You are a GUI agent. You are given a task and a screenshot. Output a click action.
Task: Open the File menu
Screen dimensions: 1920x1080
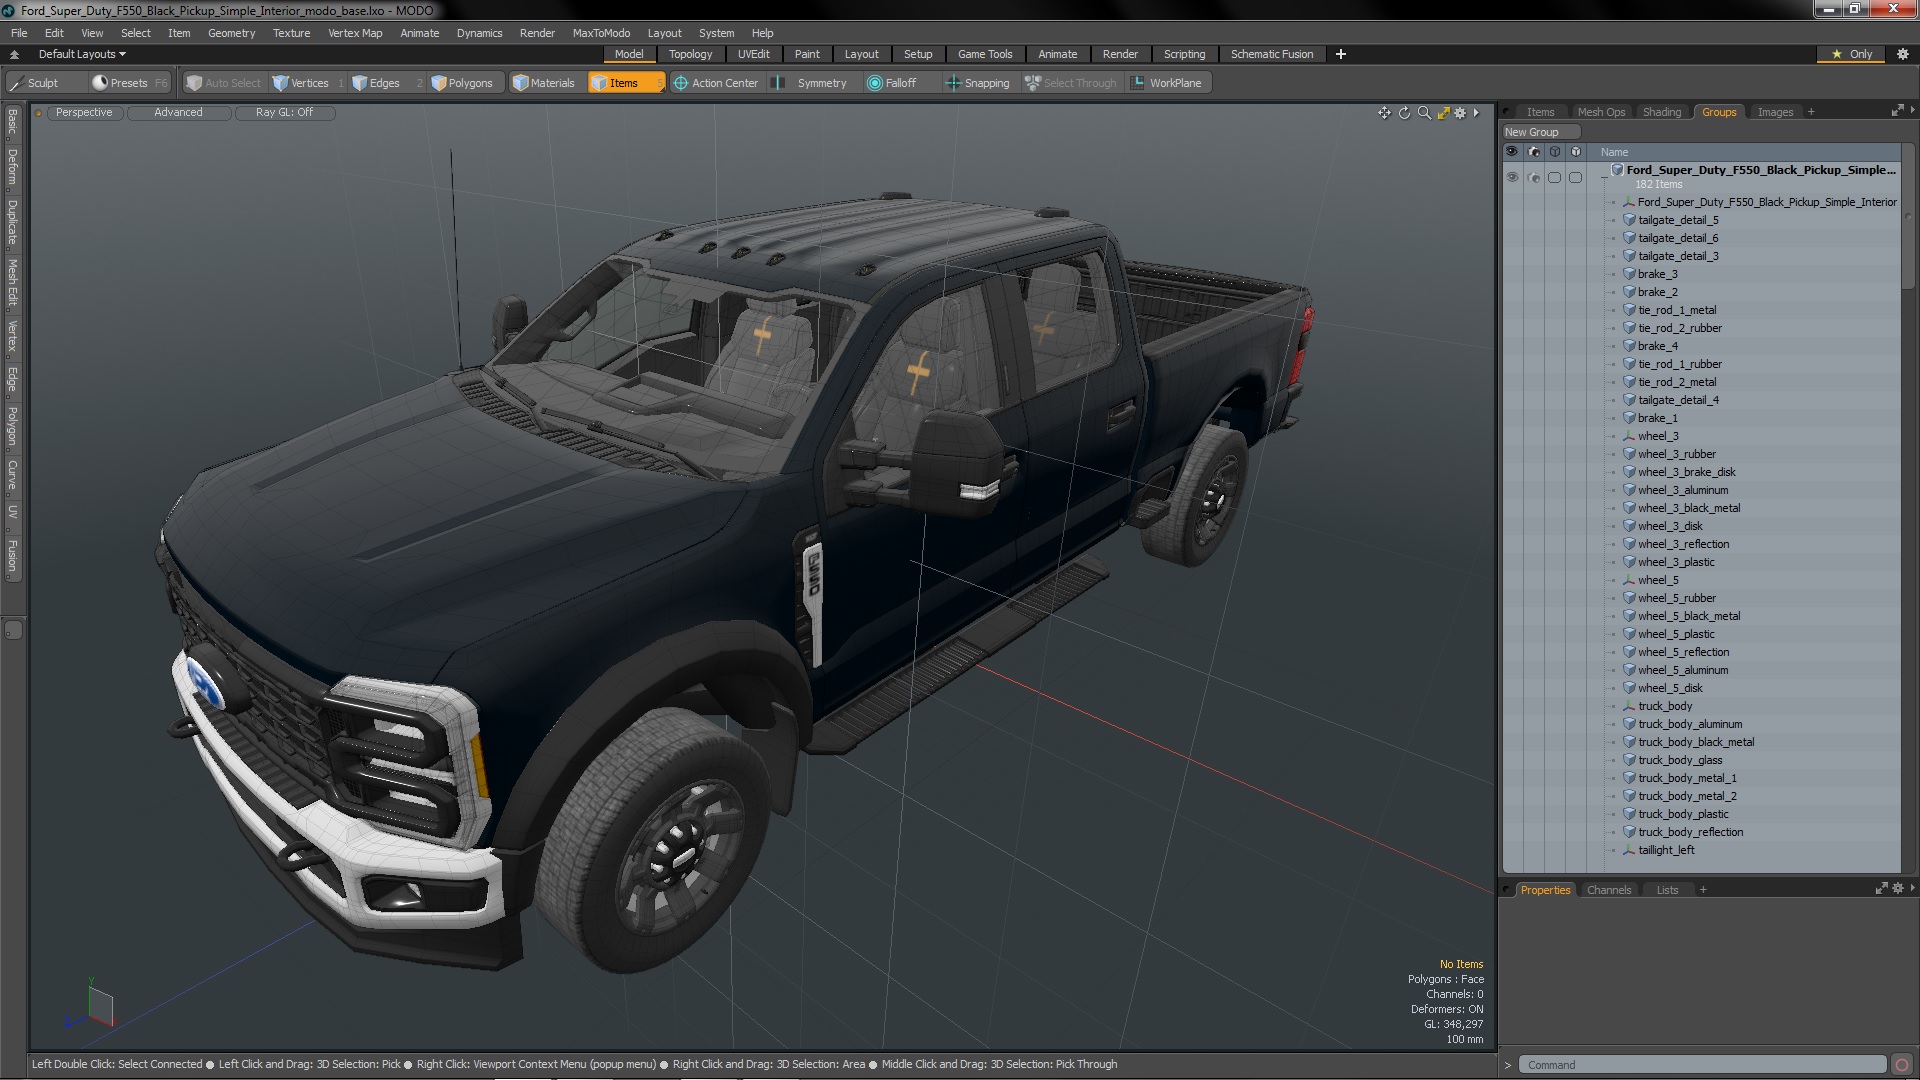pos(19,33)
